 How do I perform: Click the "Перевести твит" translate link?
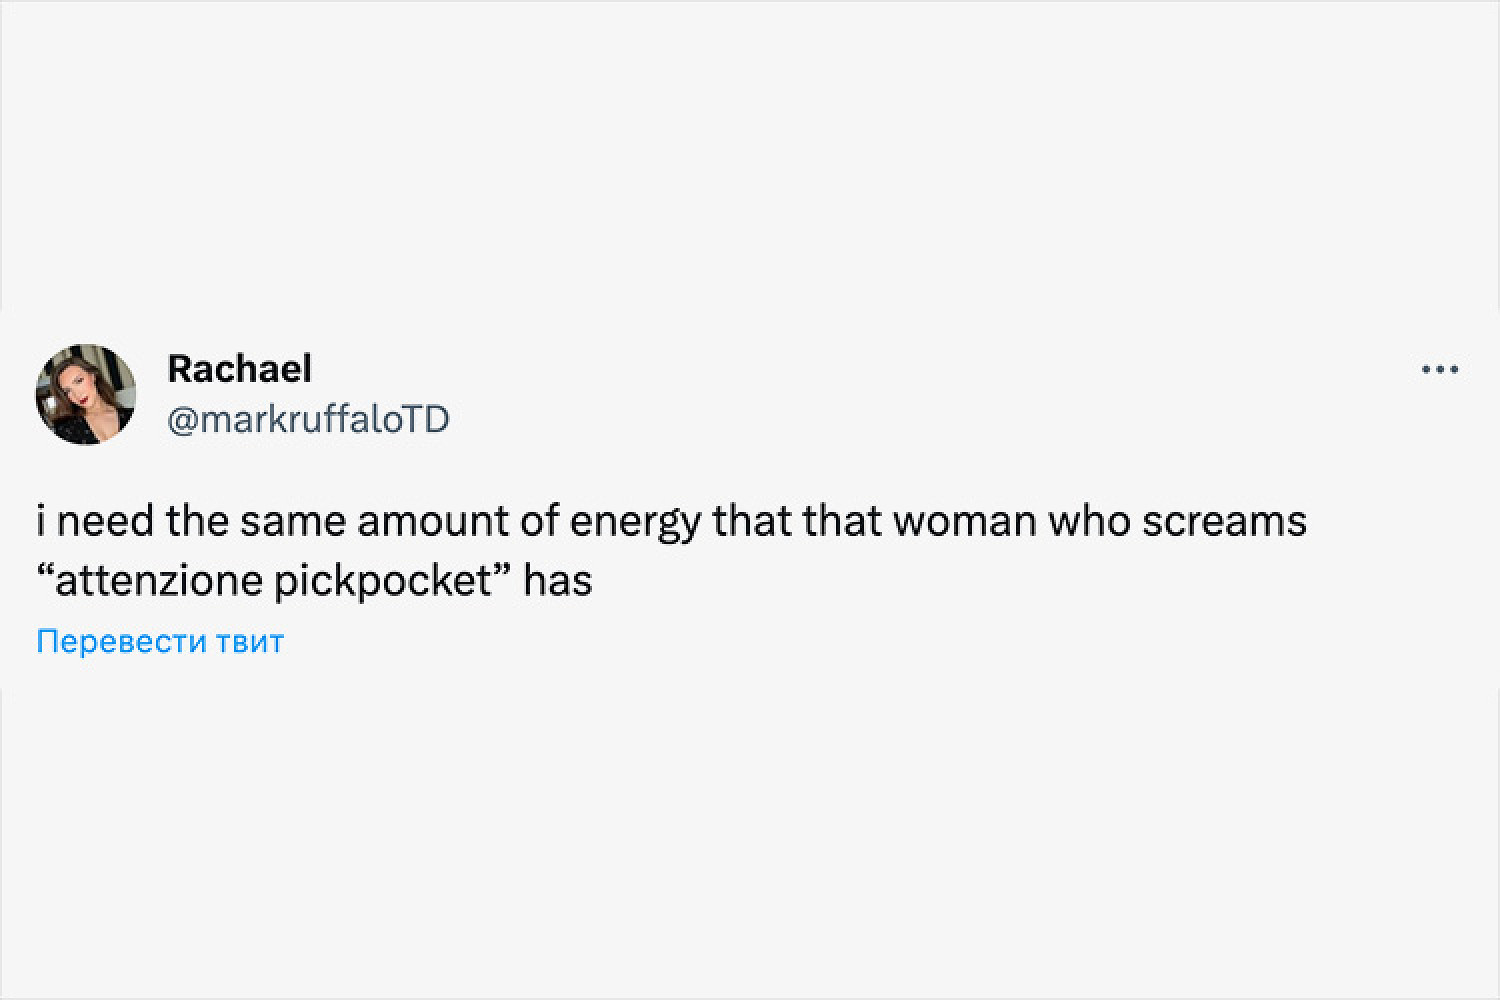[160, 641]
